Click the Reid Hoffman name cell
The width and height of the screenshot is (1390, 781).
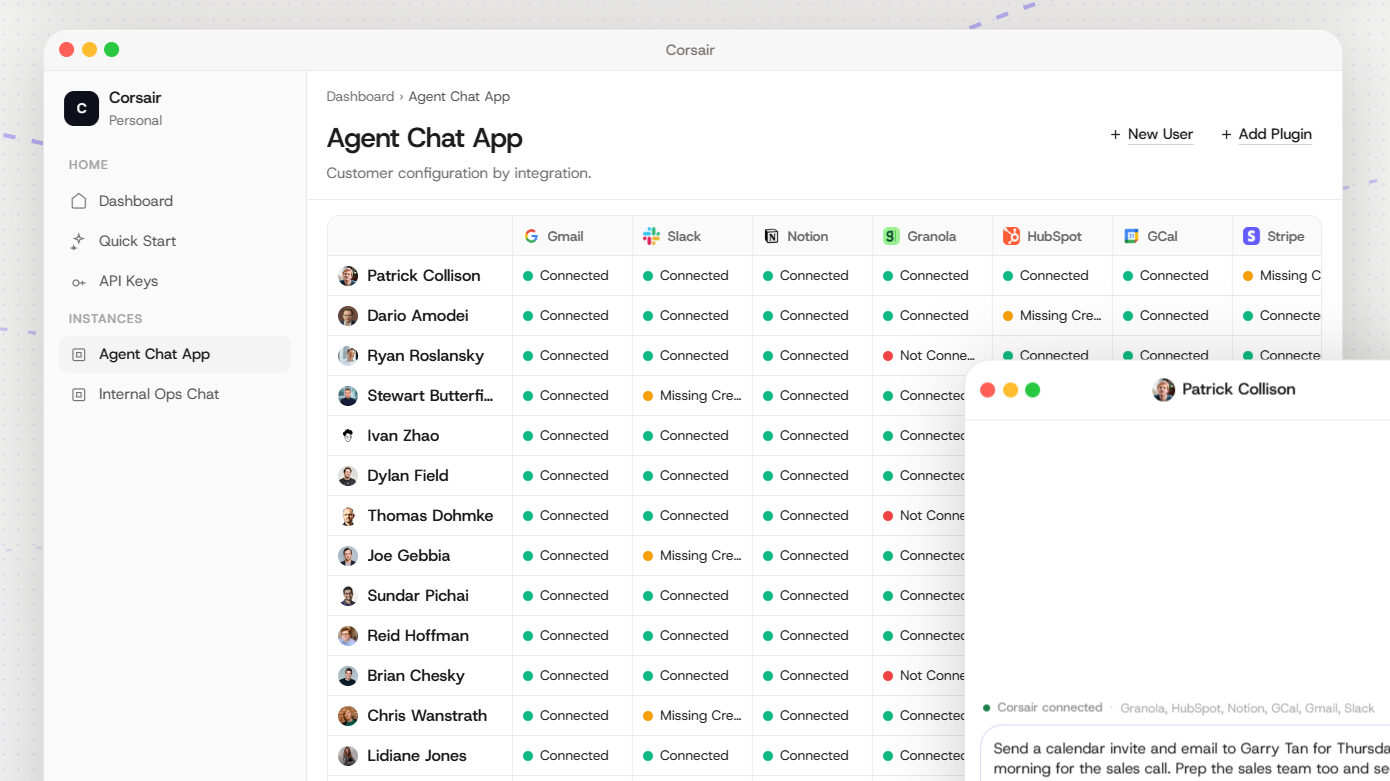pyautogui.click(x=420, y=636)
